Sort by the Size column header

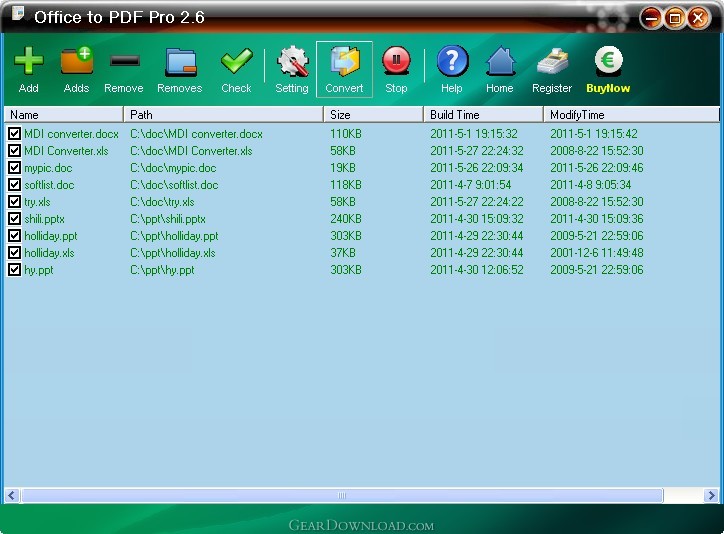click(x=374, y=114)
